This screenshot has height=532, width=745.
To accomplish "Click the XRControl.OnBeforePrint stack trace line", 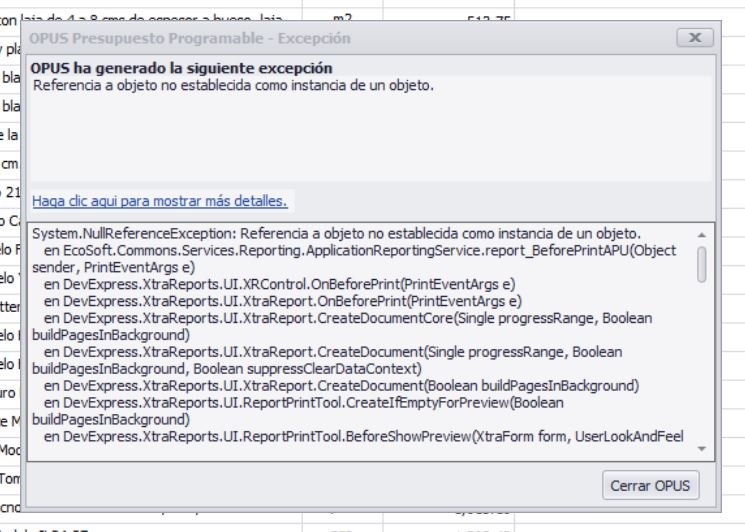I will (279, 284).
